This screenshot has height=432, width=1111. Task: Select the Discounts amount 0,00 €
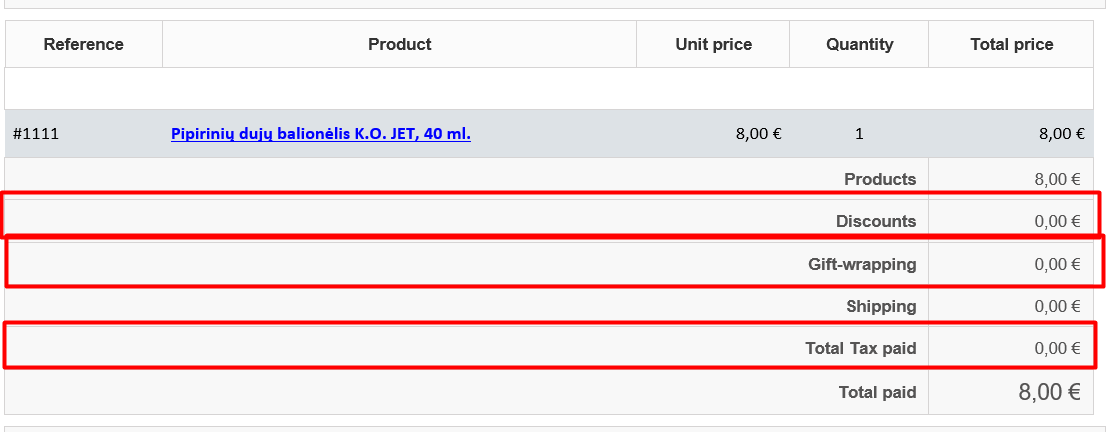1057,222
